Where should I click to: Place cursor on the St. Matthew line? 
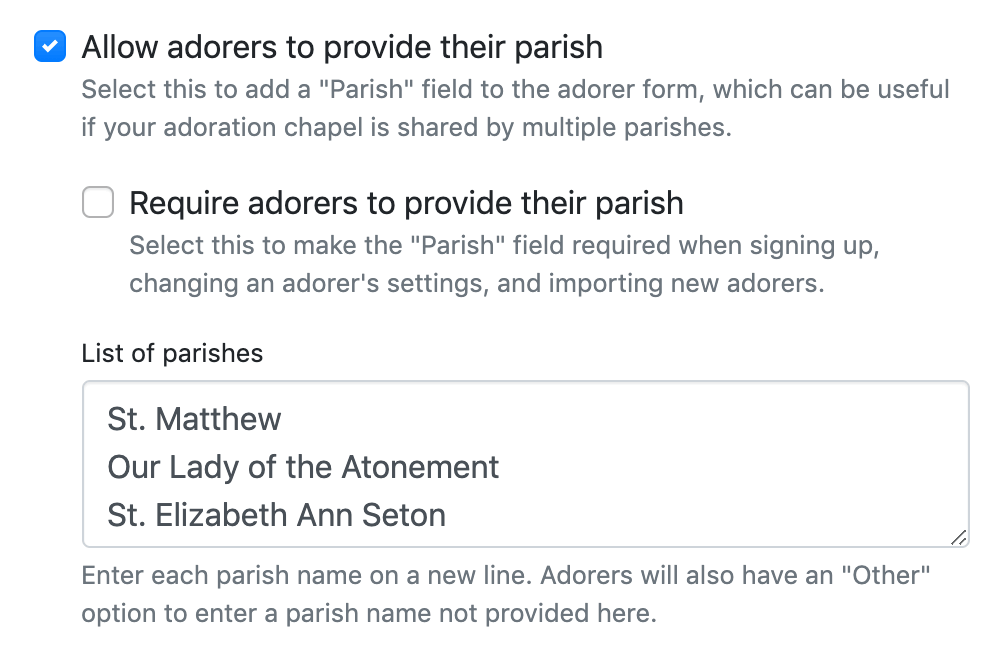click(x=195, y=418)
